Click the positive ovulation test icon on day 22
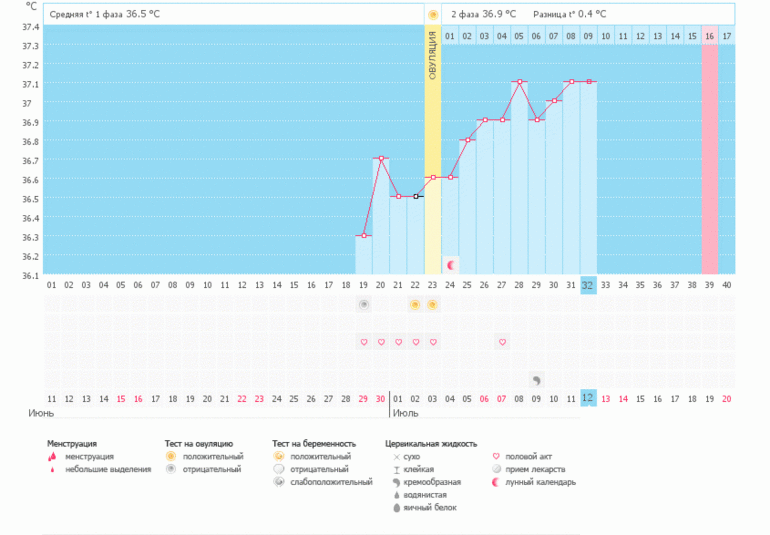770x535 pixels. click(415, 304)
